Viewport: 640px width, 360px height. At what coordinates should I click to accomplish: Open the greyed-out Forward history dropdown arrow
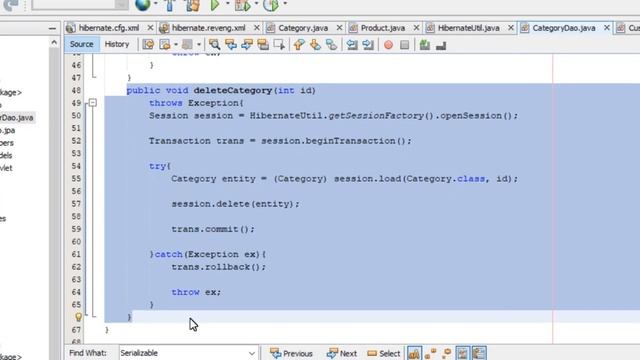point(199,44)
